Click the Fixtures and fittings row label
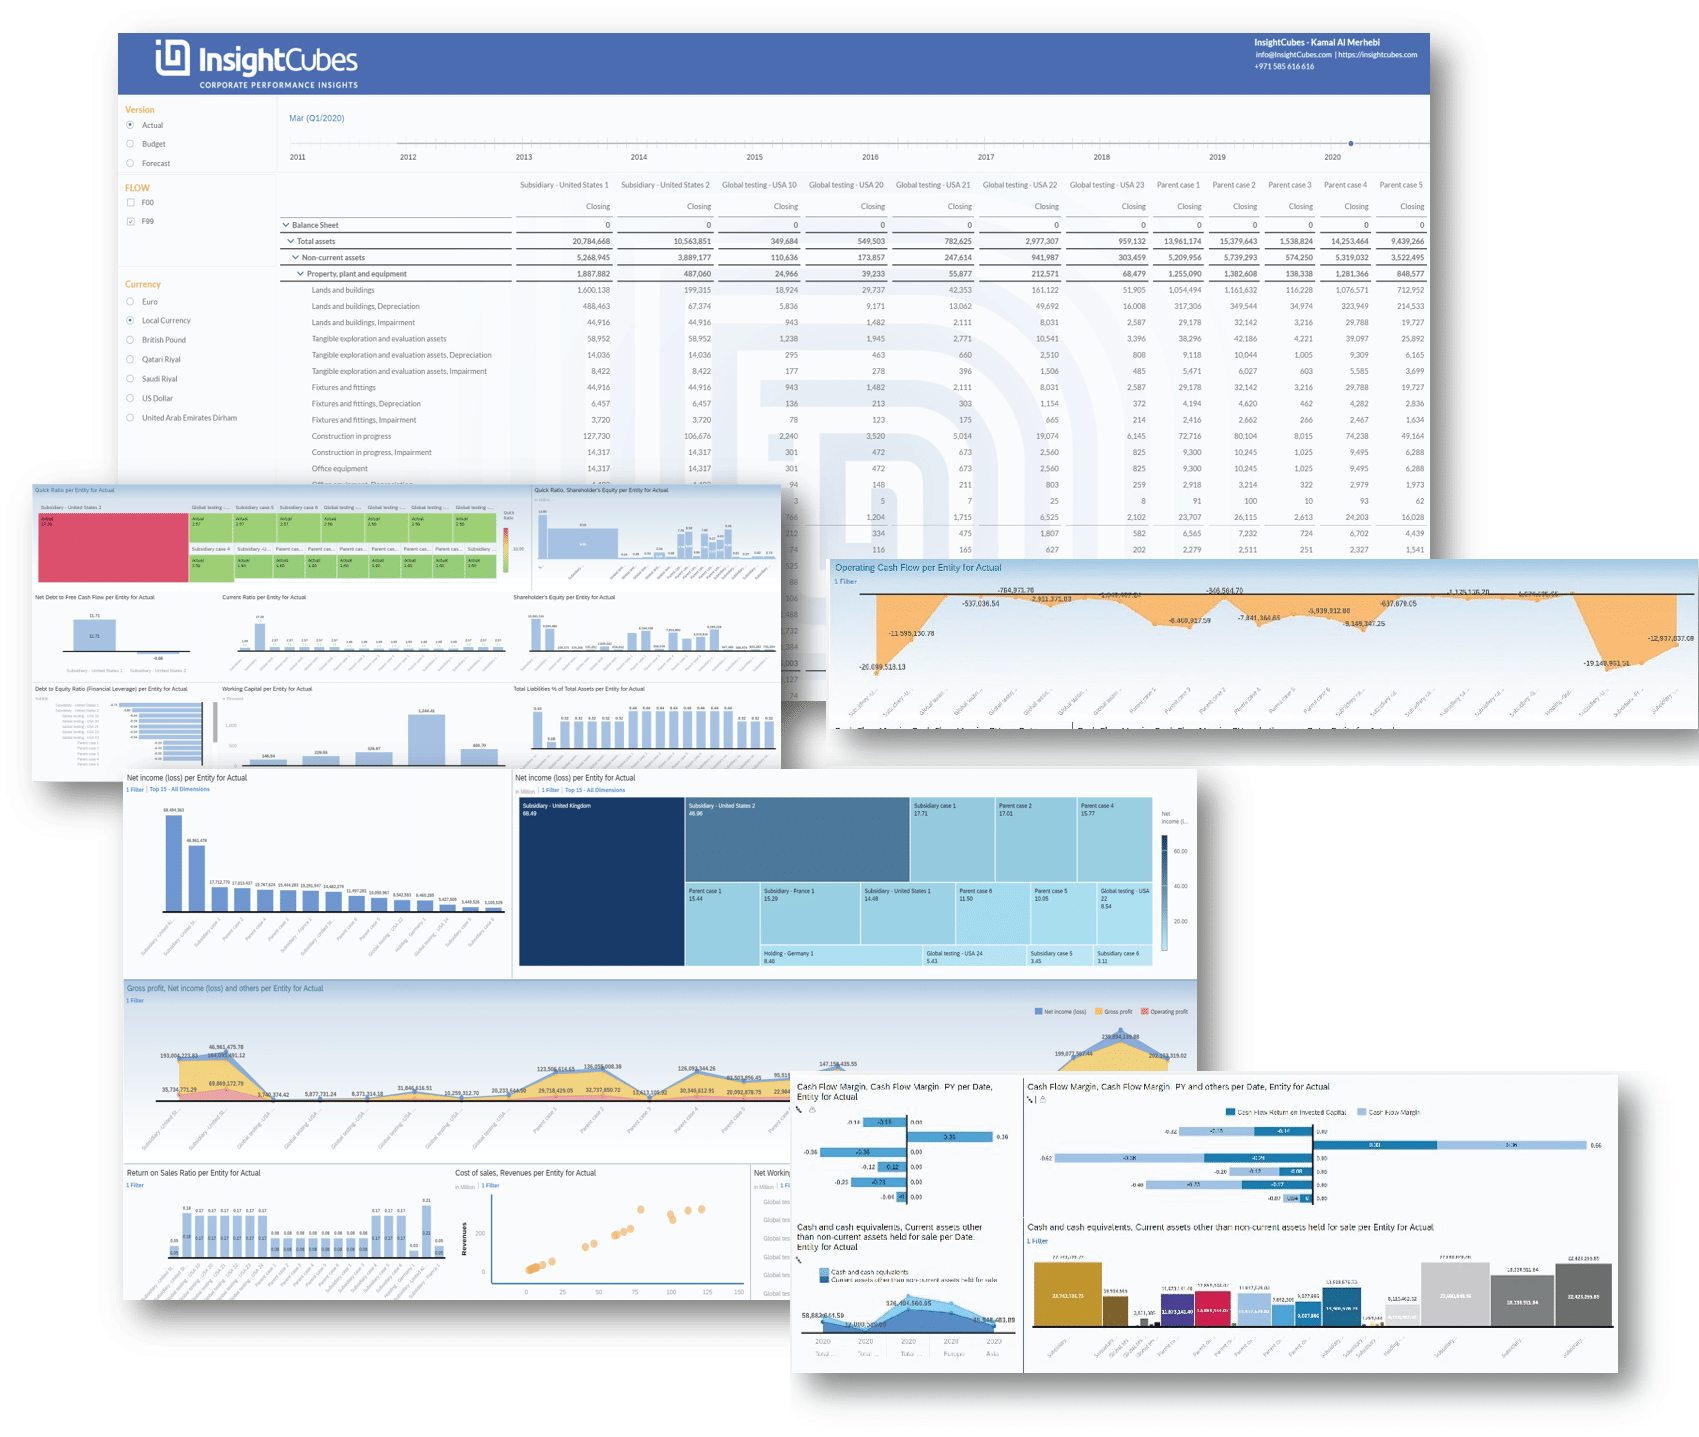The height and width of the screenshot is (1437, 1699). pos(343,387)
